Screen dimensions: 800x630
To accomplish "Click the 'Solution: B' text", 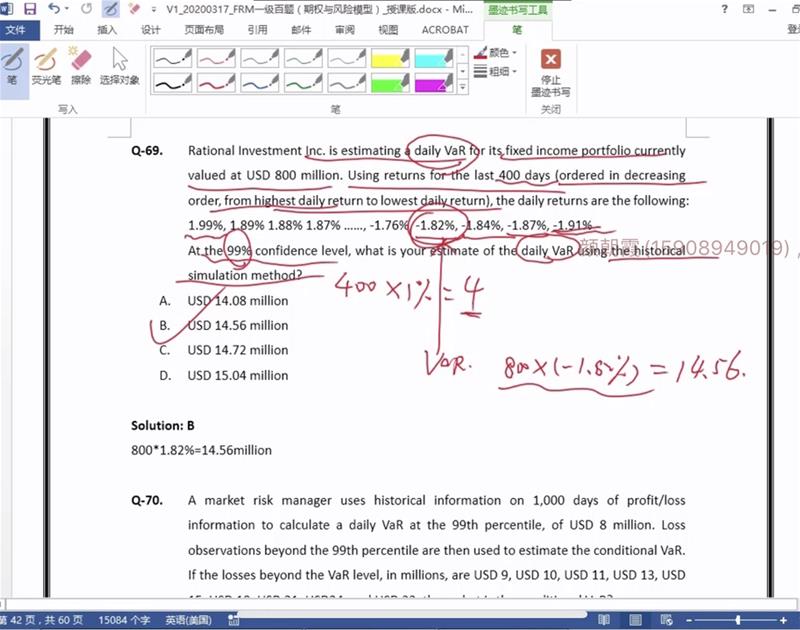I will (x=163, y=425).
